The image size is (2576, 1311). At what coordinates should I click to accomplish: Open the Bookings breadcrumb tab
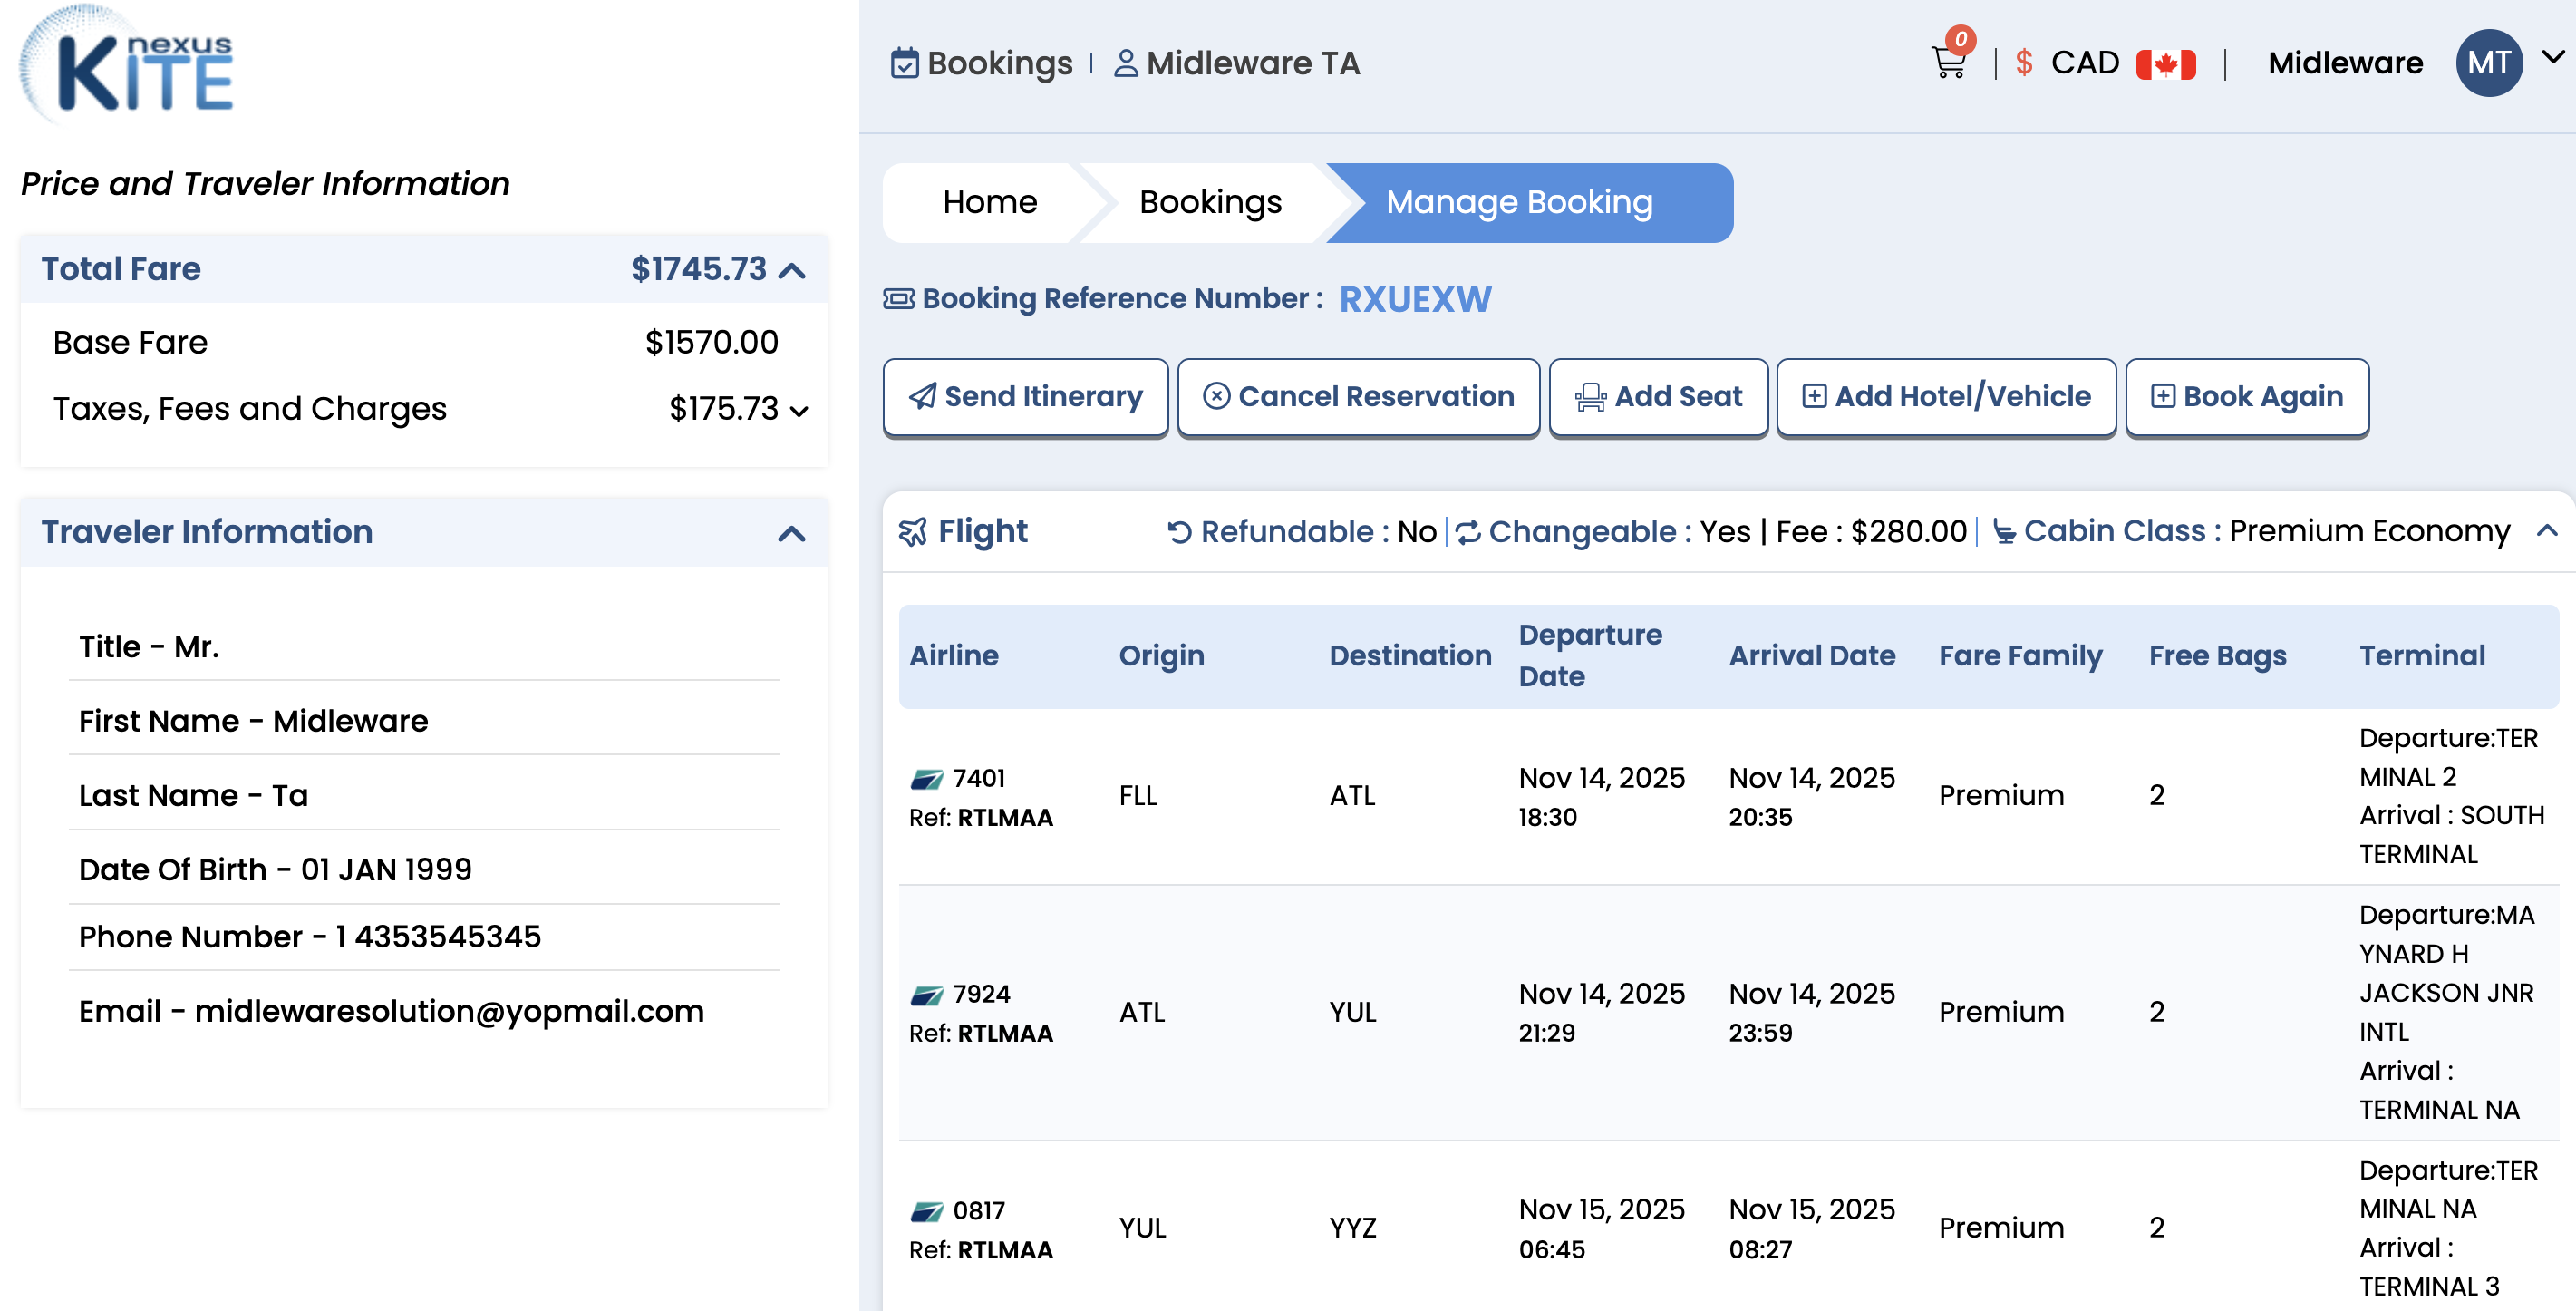(x=1210, y=202)
